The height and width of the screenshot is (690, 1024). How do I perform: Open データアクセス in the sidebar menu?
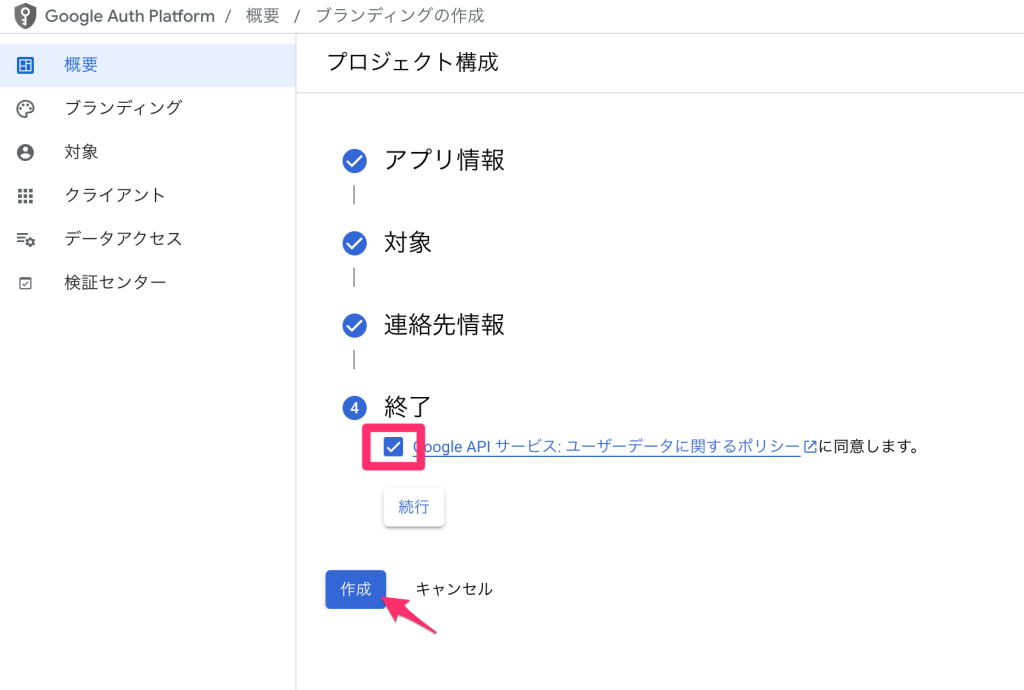pos(148,239)
